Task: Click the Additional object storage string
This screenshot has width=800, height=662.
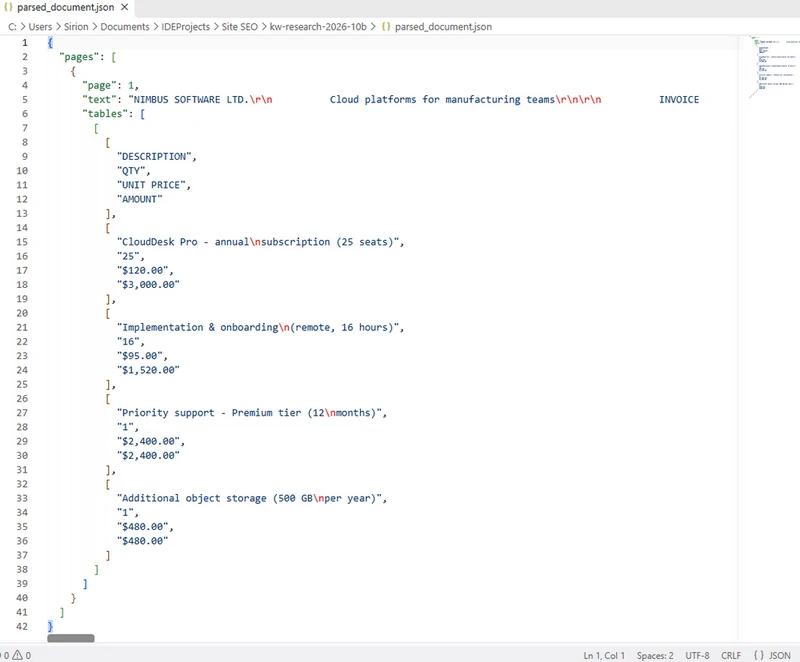Action: tap(249, 498)
